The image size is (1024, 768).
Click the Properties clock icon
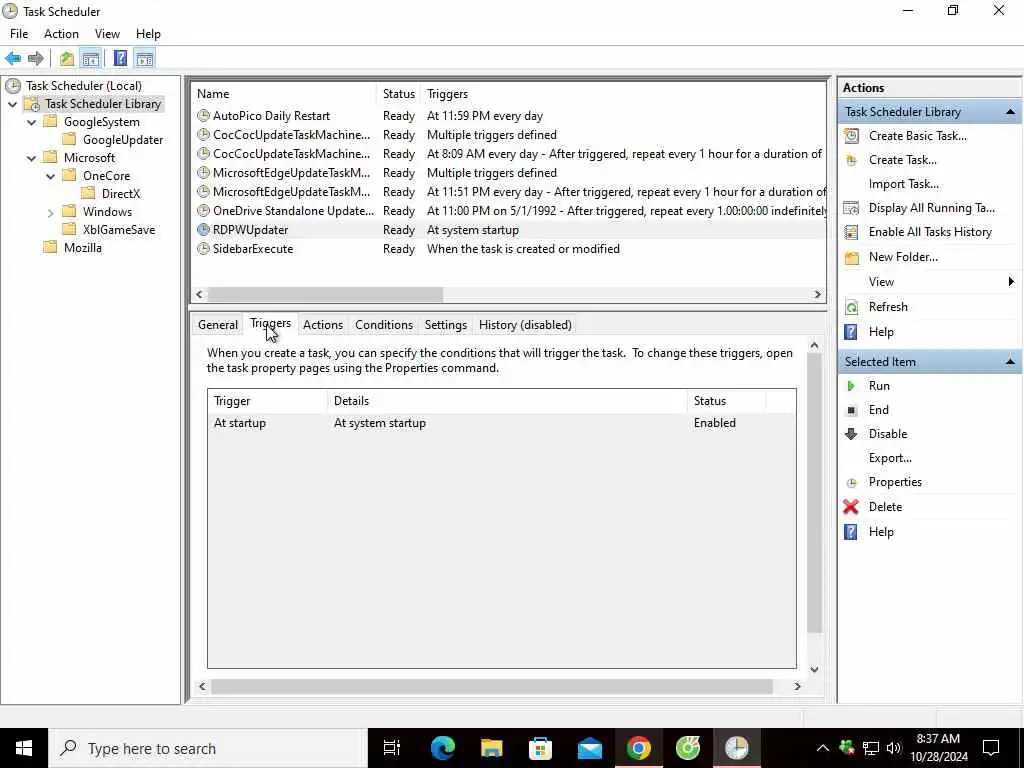[x=851, y=483]
